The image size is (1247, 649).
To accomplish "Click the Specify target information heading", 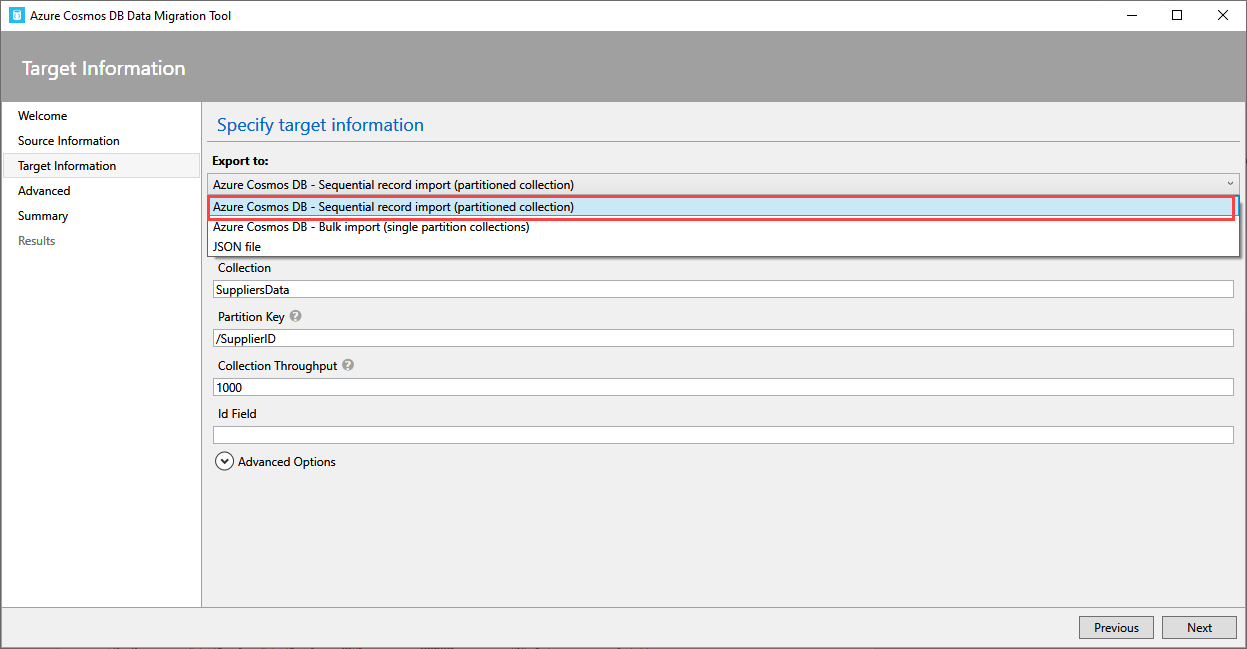I will point(320,125).
